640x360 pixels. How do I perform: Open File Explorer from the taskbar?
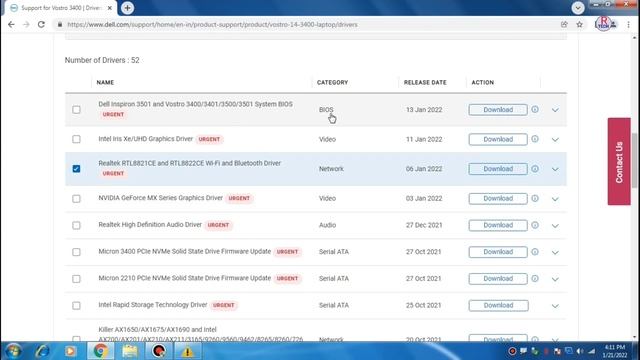(130, 351)
